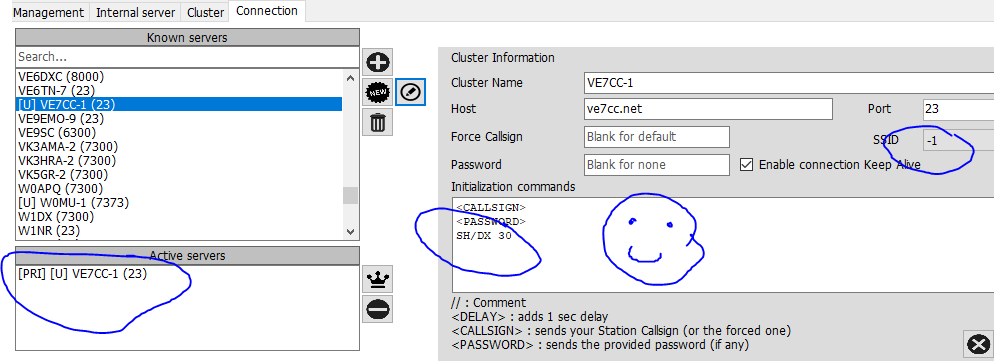994x364 pixels.
Task: Click the NEW server badge icon
Action: pos(378,93)
